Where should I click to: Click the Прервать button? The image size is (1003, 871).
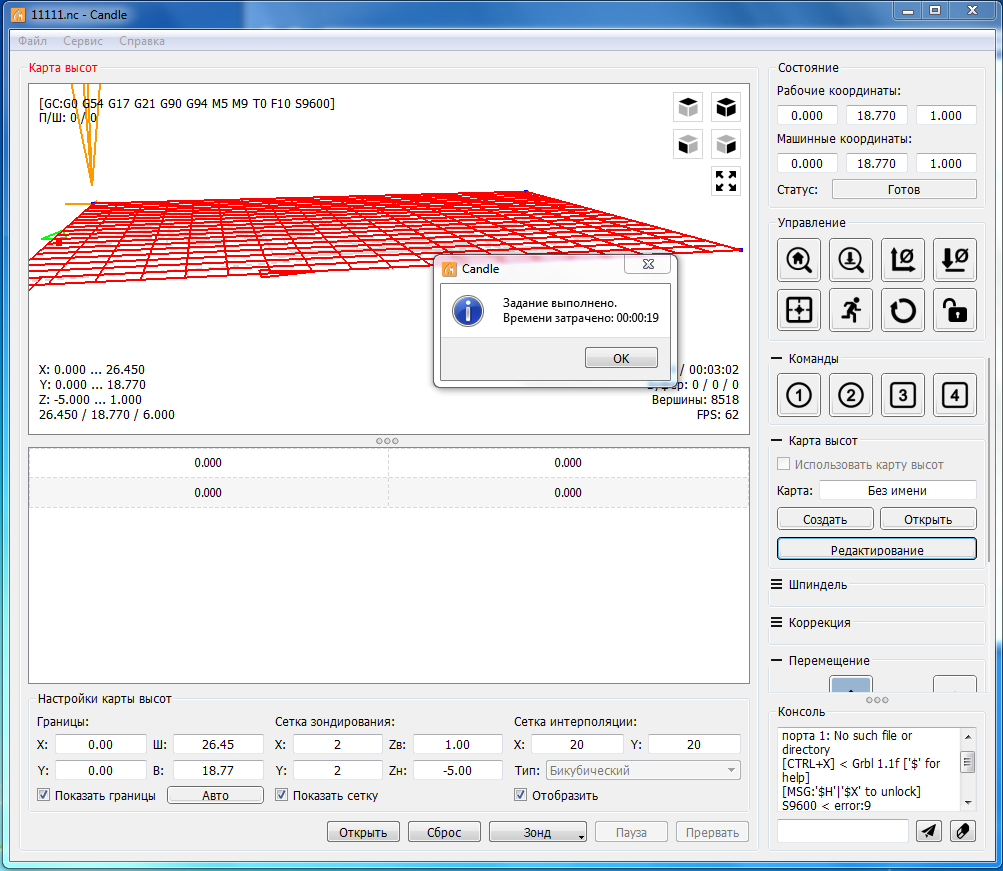tap(712, 832)
